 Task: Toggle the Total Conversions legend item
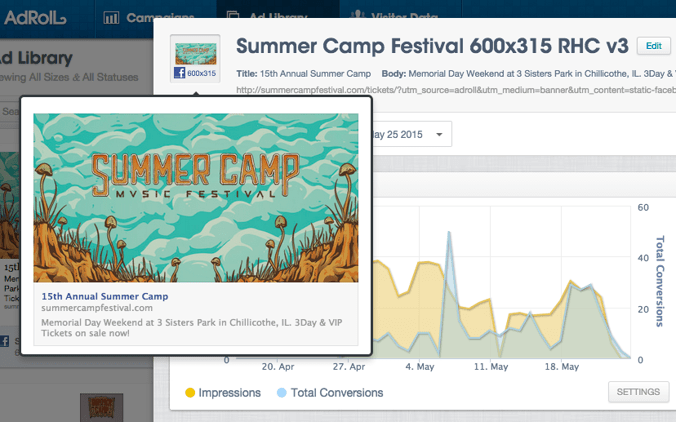(x=330, y=393)
